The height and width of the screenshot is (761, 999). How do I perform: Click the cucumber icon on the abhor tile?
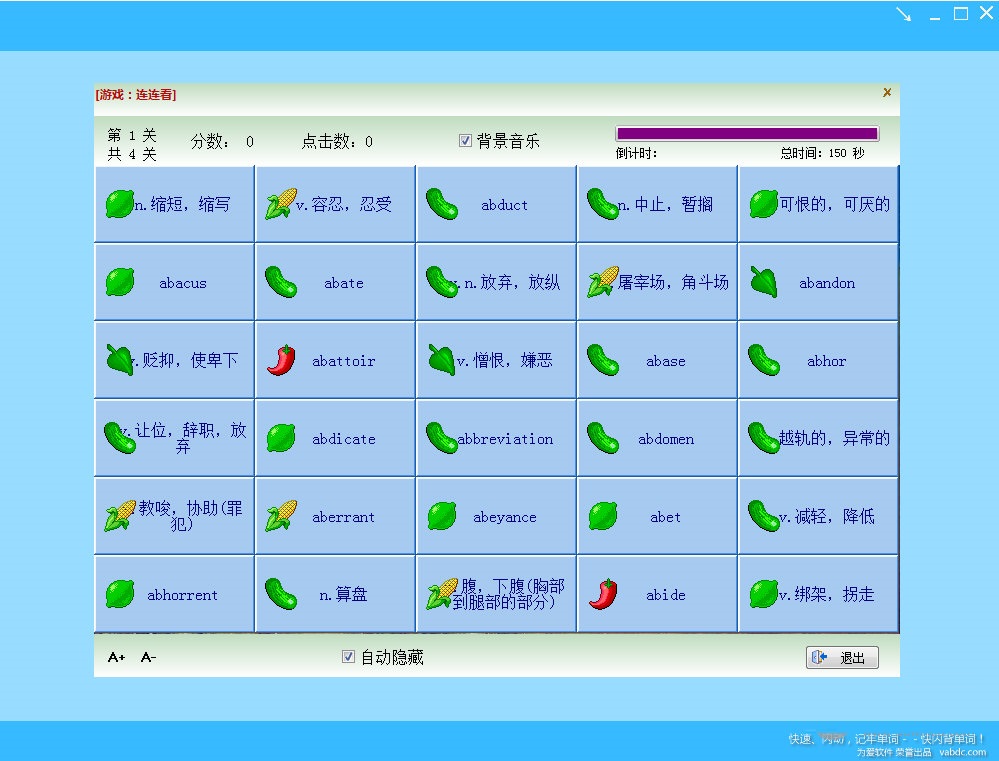[x=763, y=360]
